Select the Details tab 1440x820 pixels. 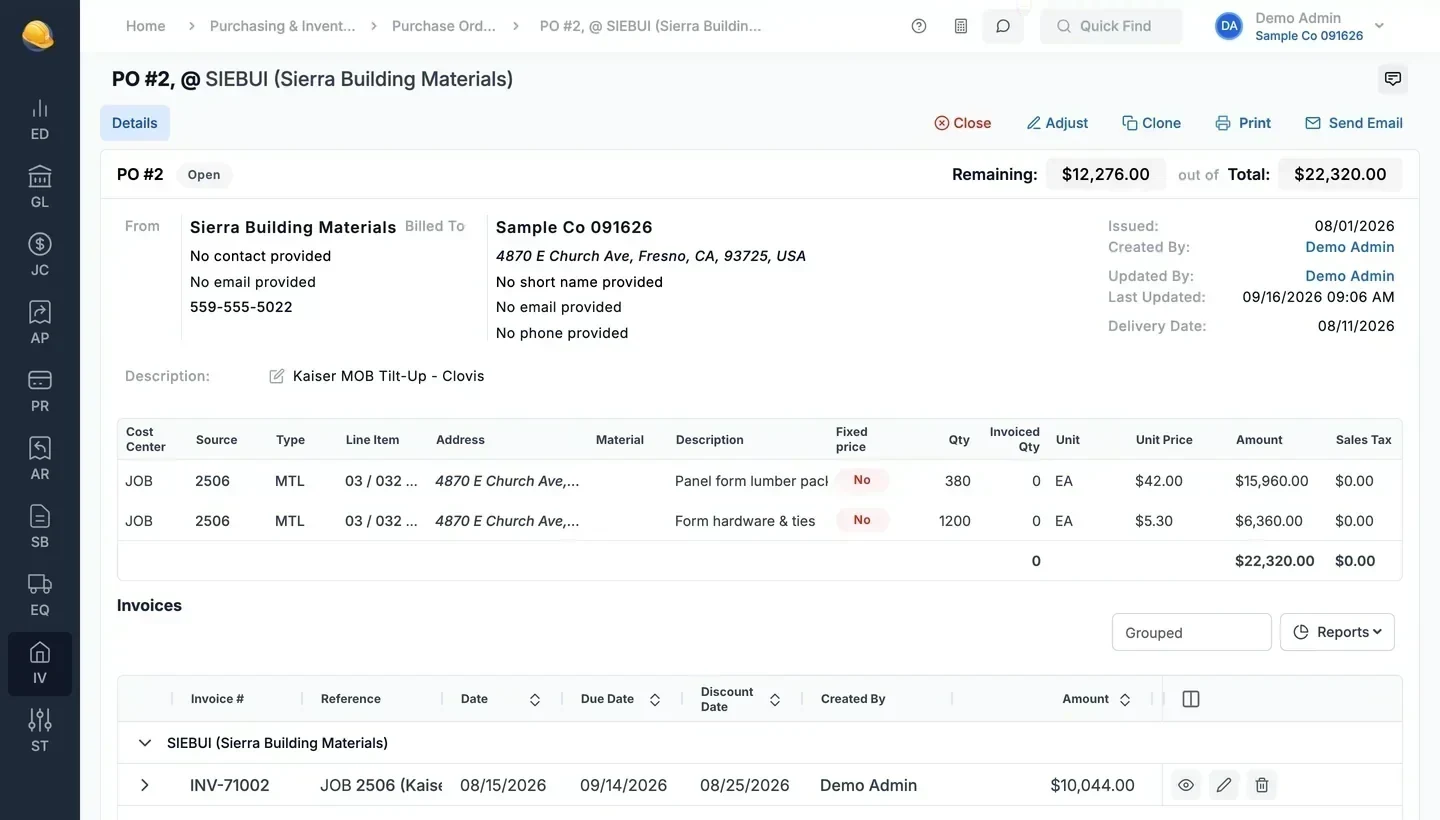point(135,123)
